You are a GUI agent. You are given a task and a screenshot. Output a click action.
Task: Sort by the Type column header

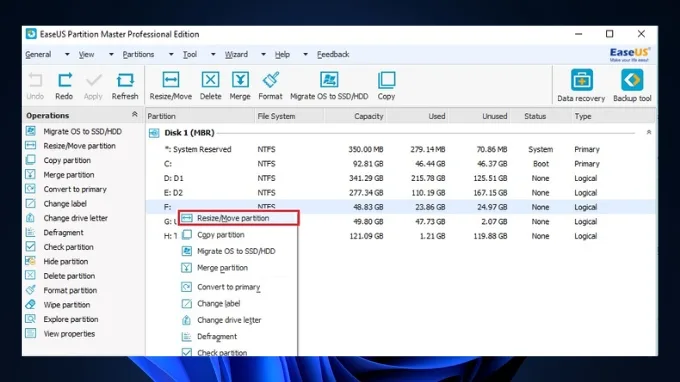[x=613, y=116]
